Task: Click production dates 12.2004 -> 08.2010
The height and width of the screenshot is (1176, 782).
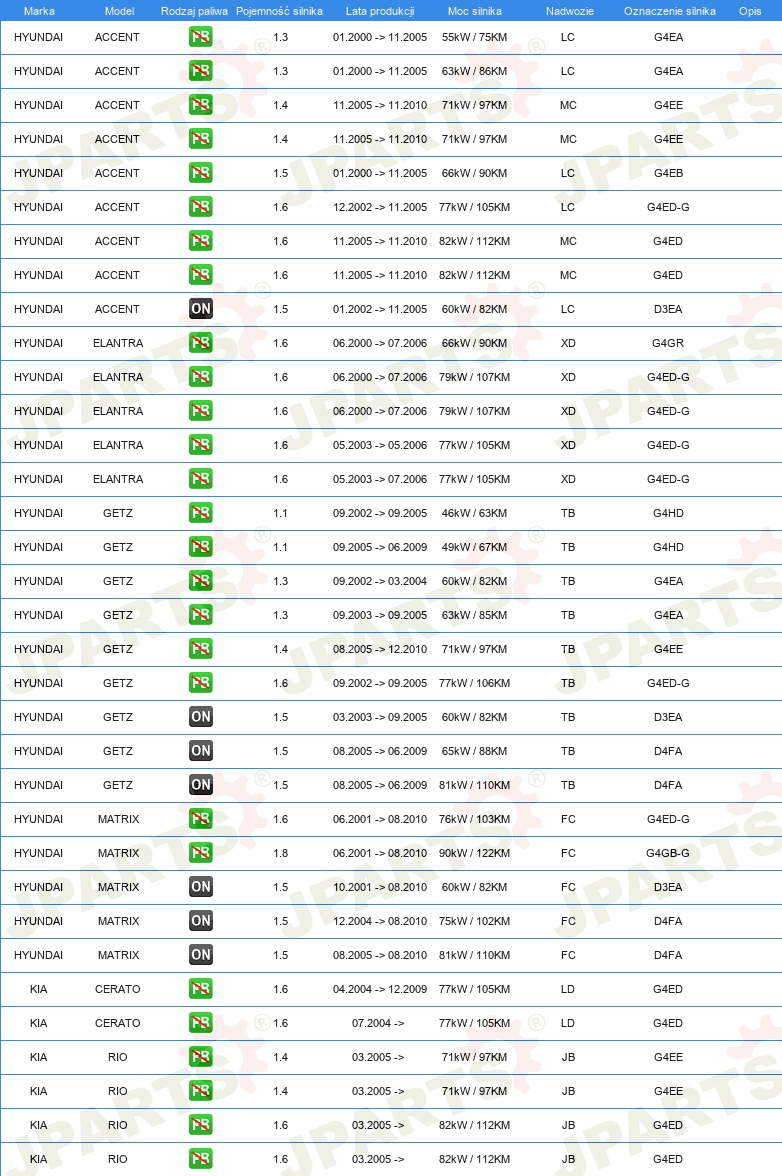Action: 380,921
